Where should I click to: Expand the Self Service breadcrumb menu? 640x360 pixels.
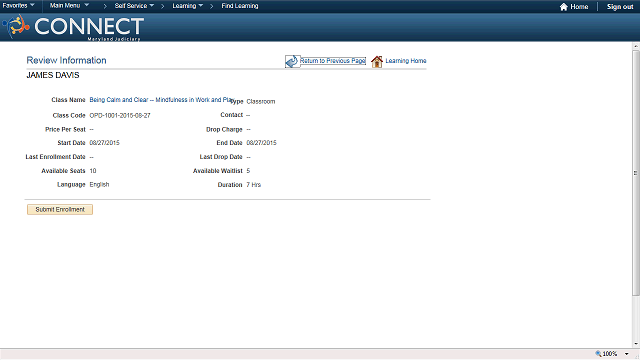134,6
